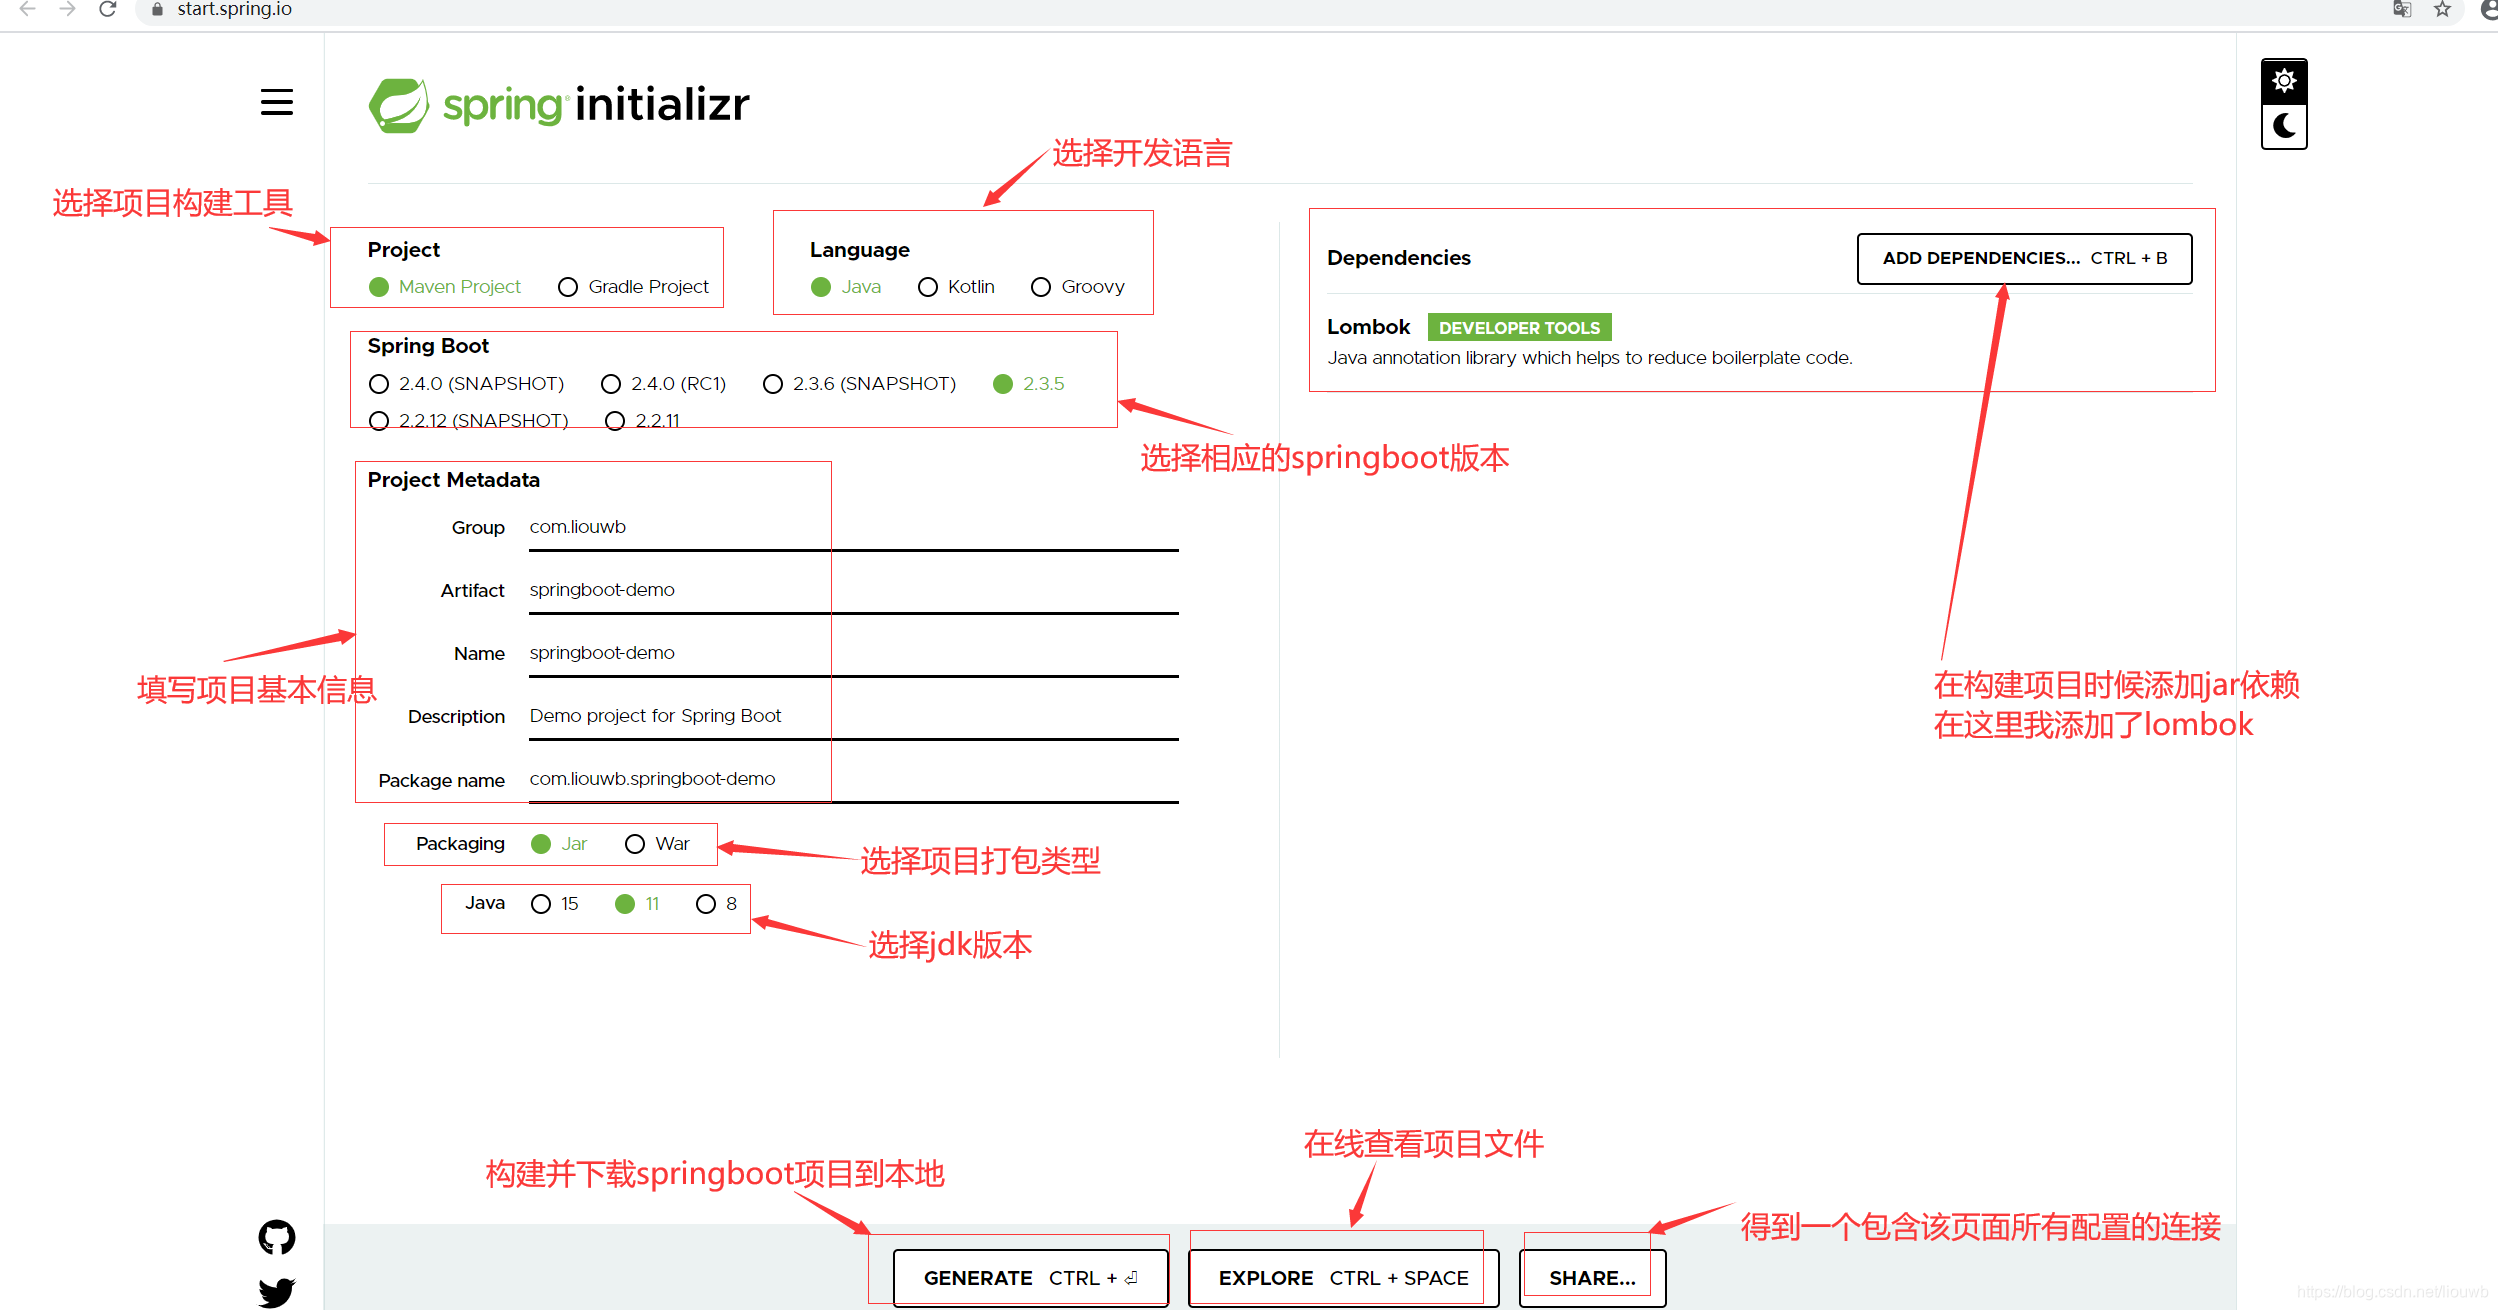Select Spring Boot 2.2.11
This screenshot has height=1310, width=2498.
(643, 421)
